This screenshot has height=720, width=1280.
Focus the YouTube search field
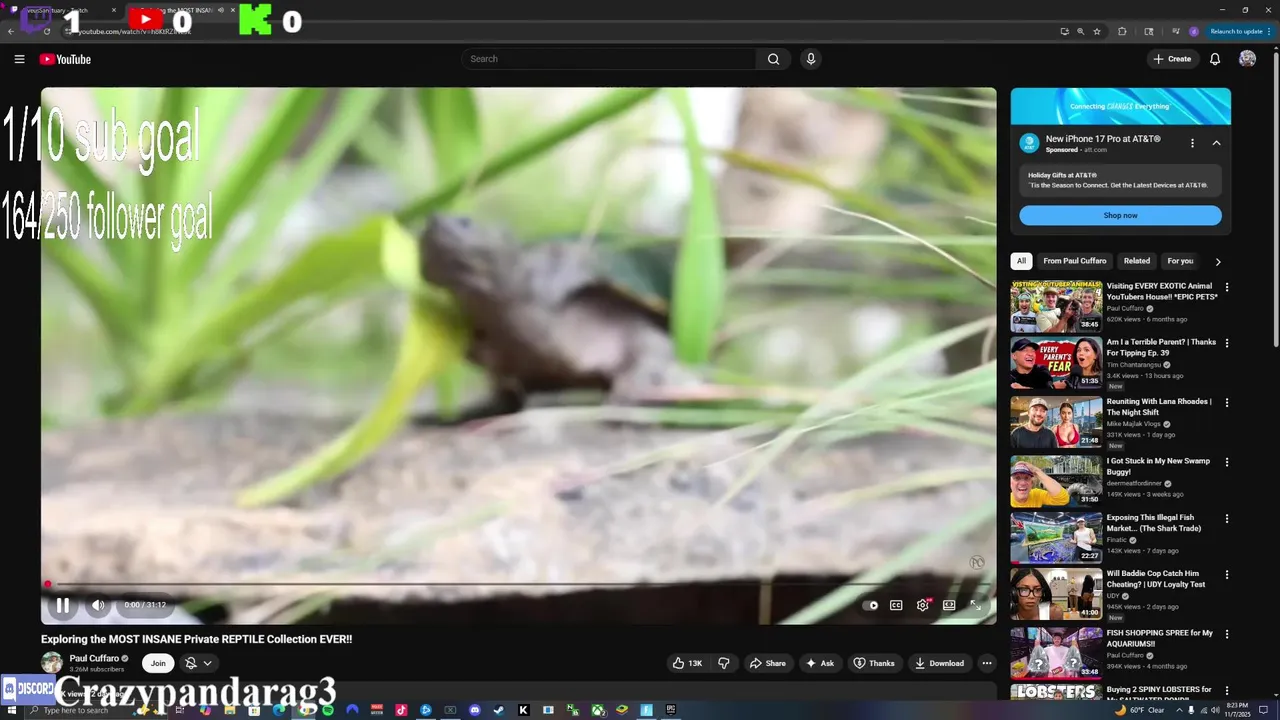(x=610, y=59)
